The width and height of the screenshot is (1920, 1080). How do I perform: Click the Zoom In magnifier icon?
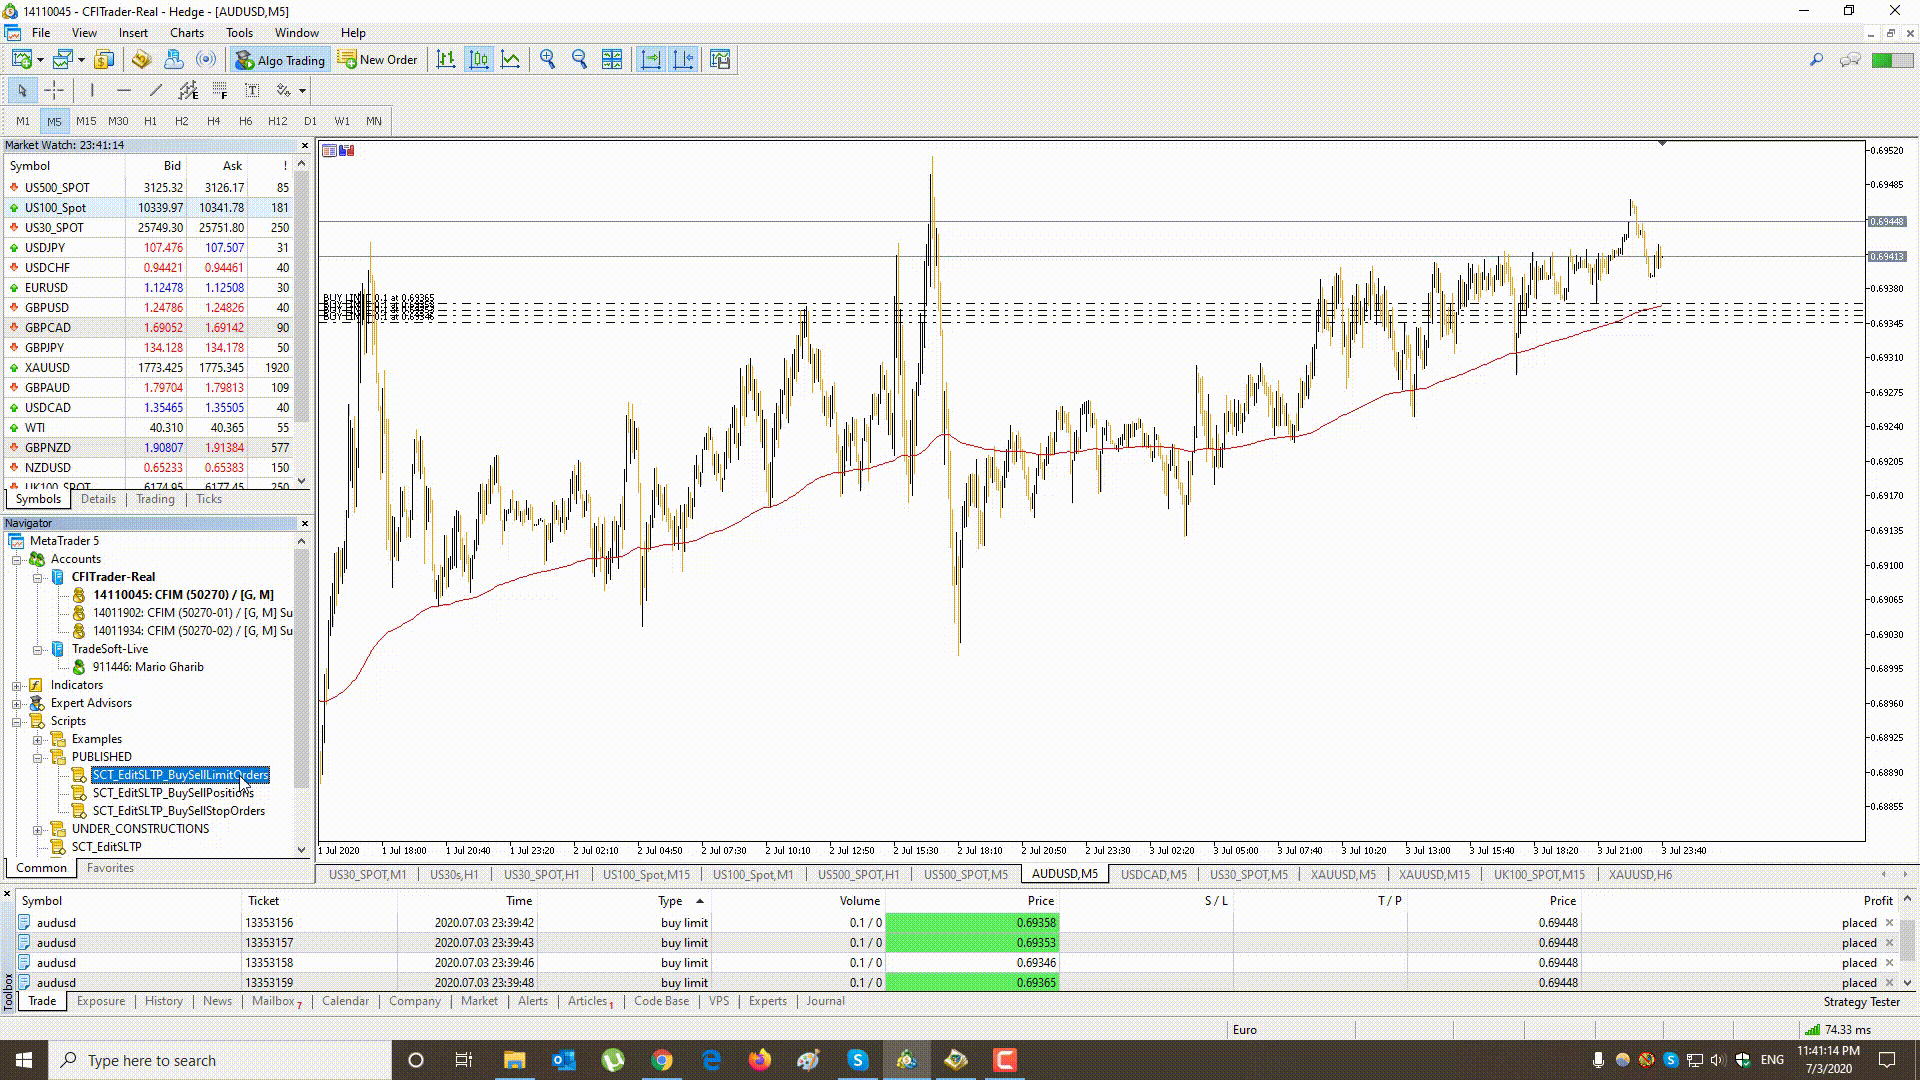click(x=547, y=59)
